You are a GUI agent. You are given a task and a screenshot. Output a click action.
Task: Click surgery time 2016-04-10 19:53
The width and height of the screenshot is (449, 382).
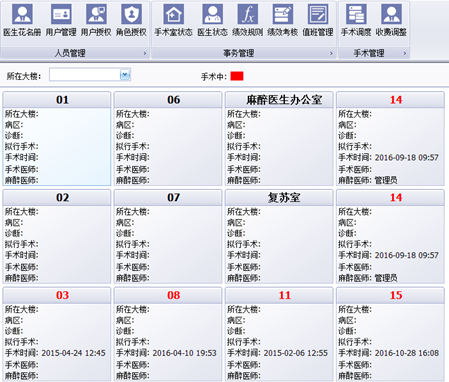(x=185, y=353)
